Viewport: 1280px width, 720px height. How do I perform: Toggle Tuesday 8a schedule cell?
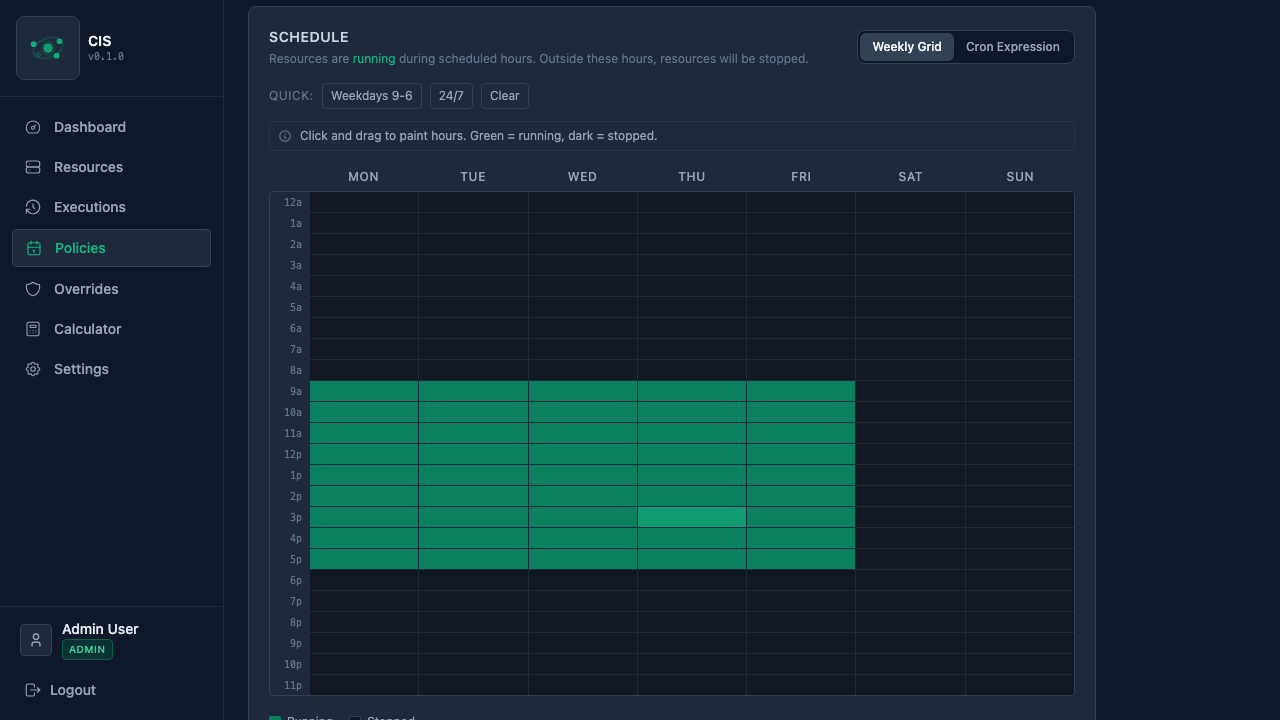coord(473,370)
